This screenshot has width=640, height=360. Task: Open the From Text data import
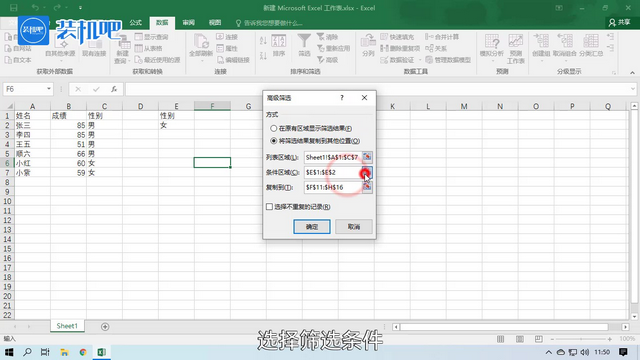click(17, 60)
